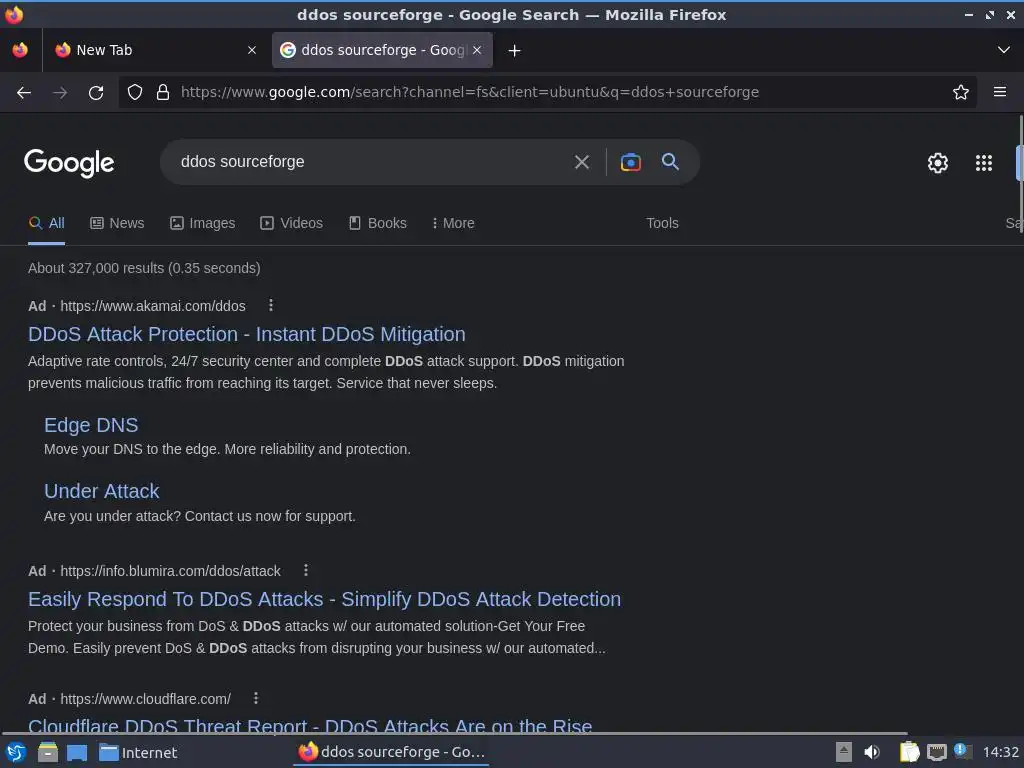
Task: Open DDoS Attack Protection Akamai link
Action: point(246,334)
